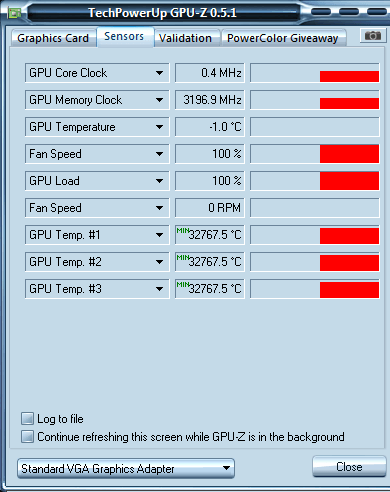Viewport: 390px width, 492px height.
Task: Click the GPU Temp. #3 history graph
Action: point(315,289)
